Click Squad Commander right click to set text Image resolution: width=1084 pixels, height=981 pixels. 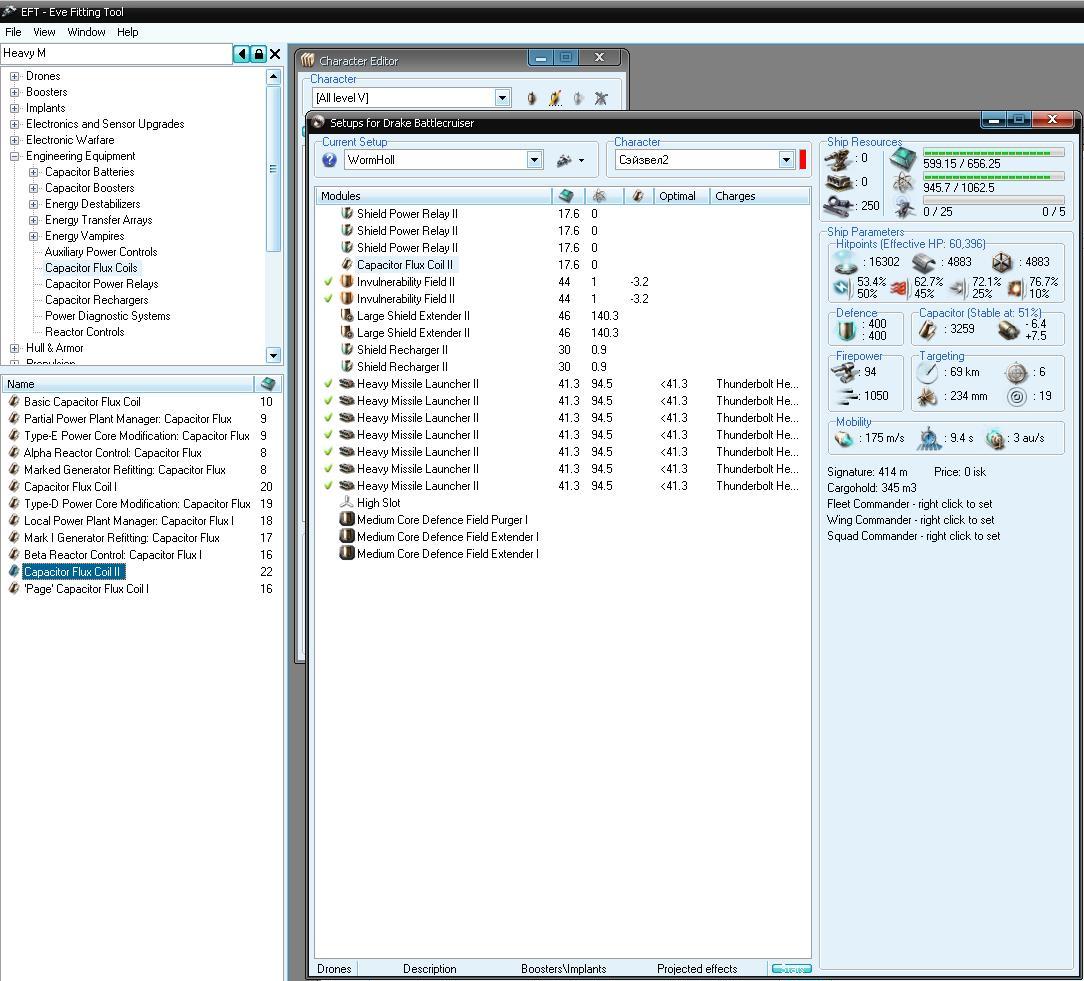[x=913, y=536]
